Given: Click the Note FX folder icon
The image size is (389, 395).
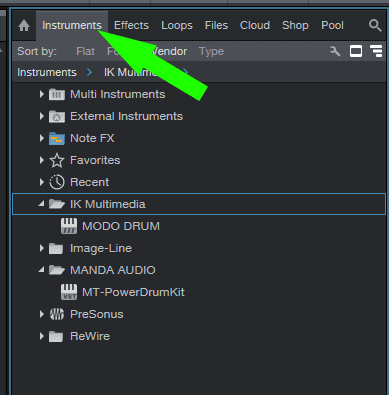Looking at the screenshot, I should click(57, 138).
